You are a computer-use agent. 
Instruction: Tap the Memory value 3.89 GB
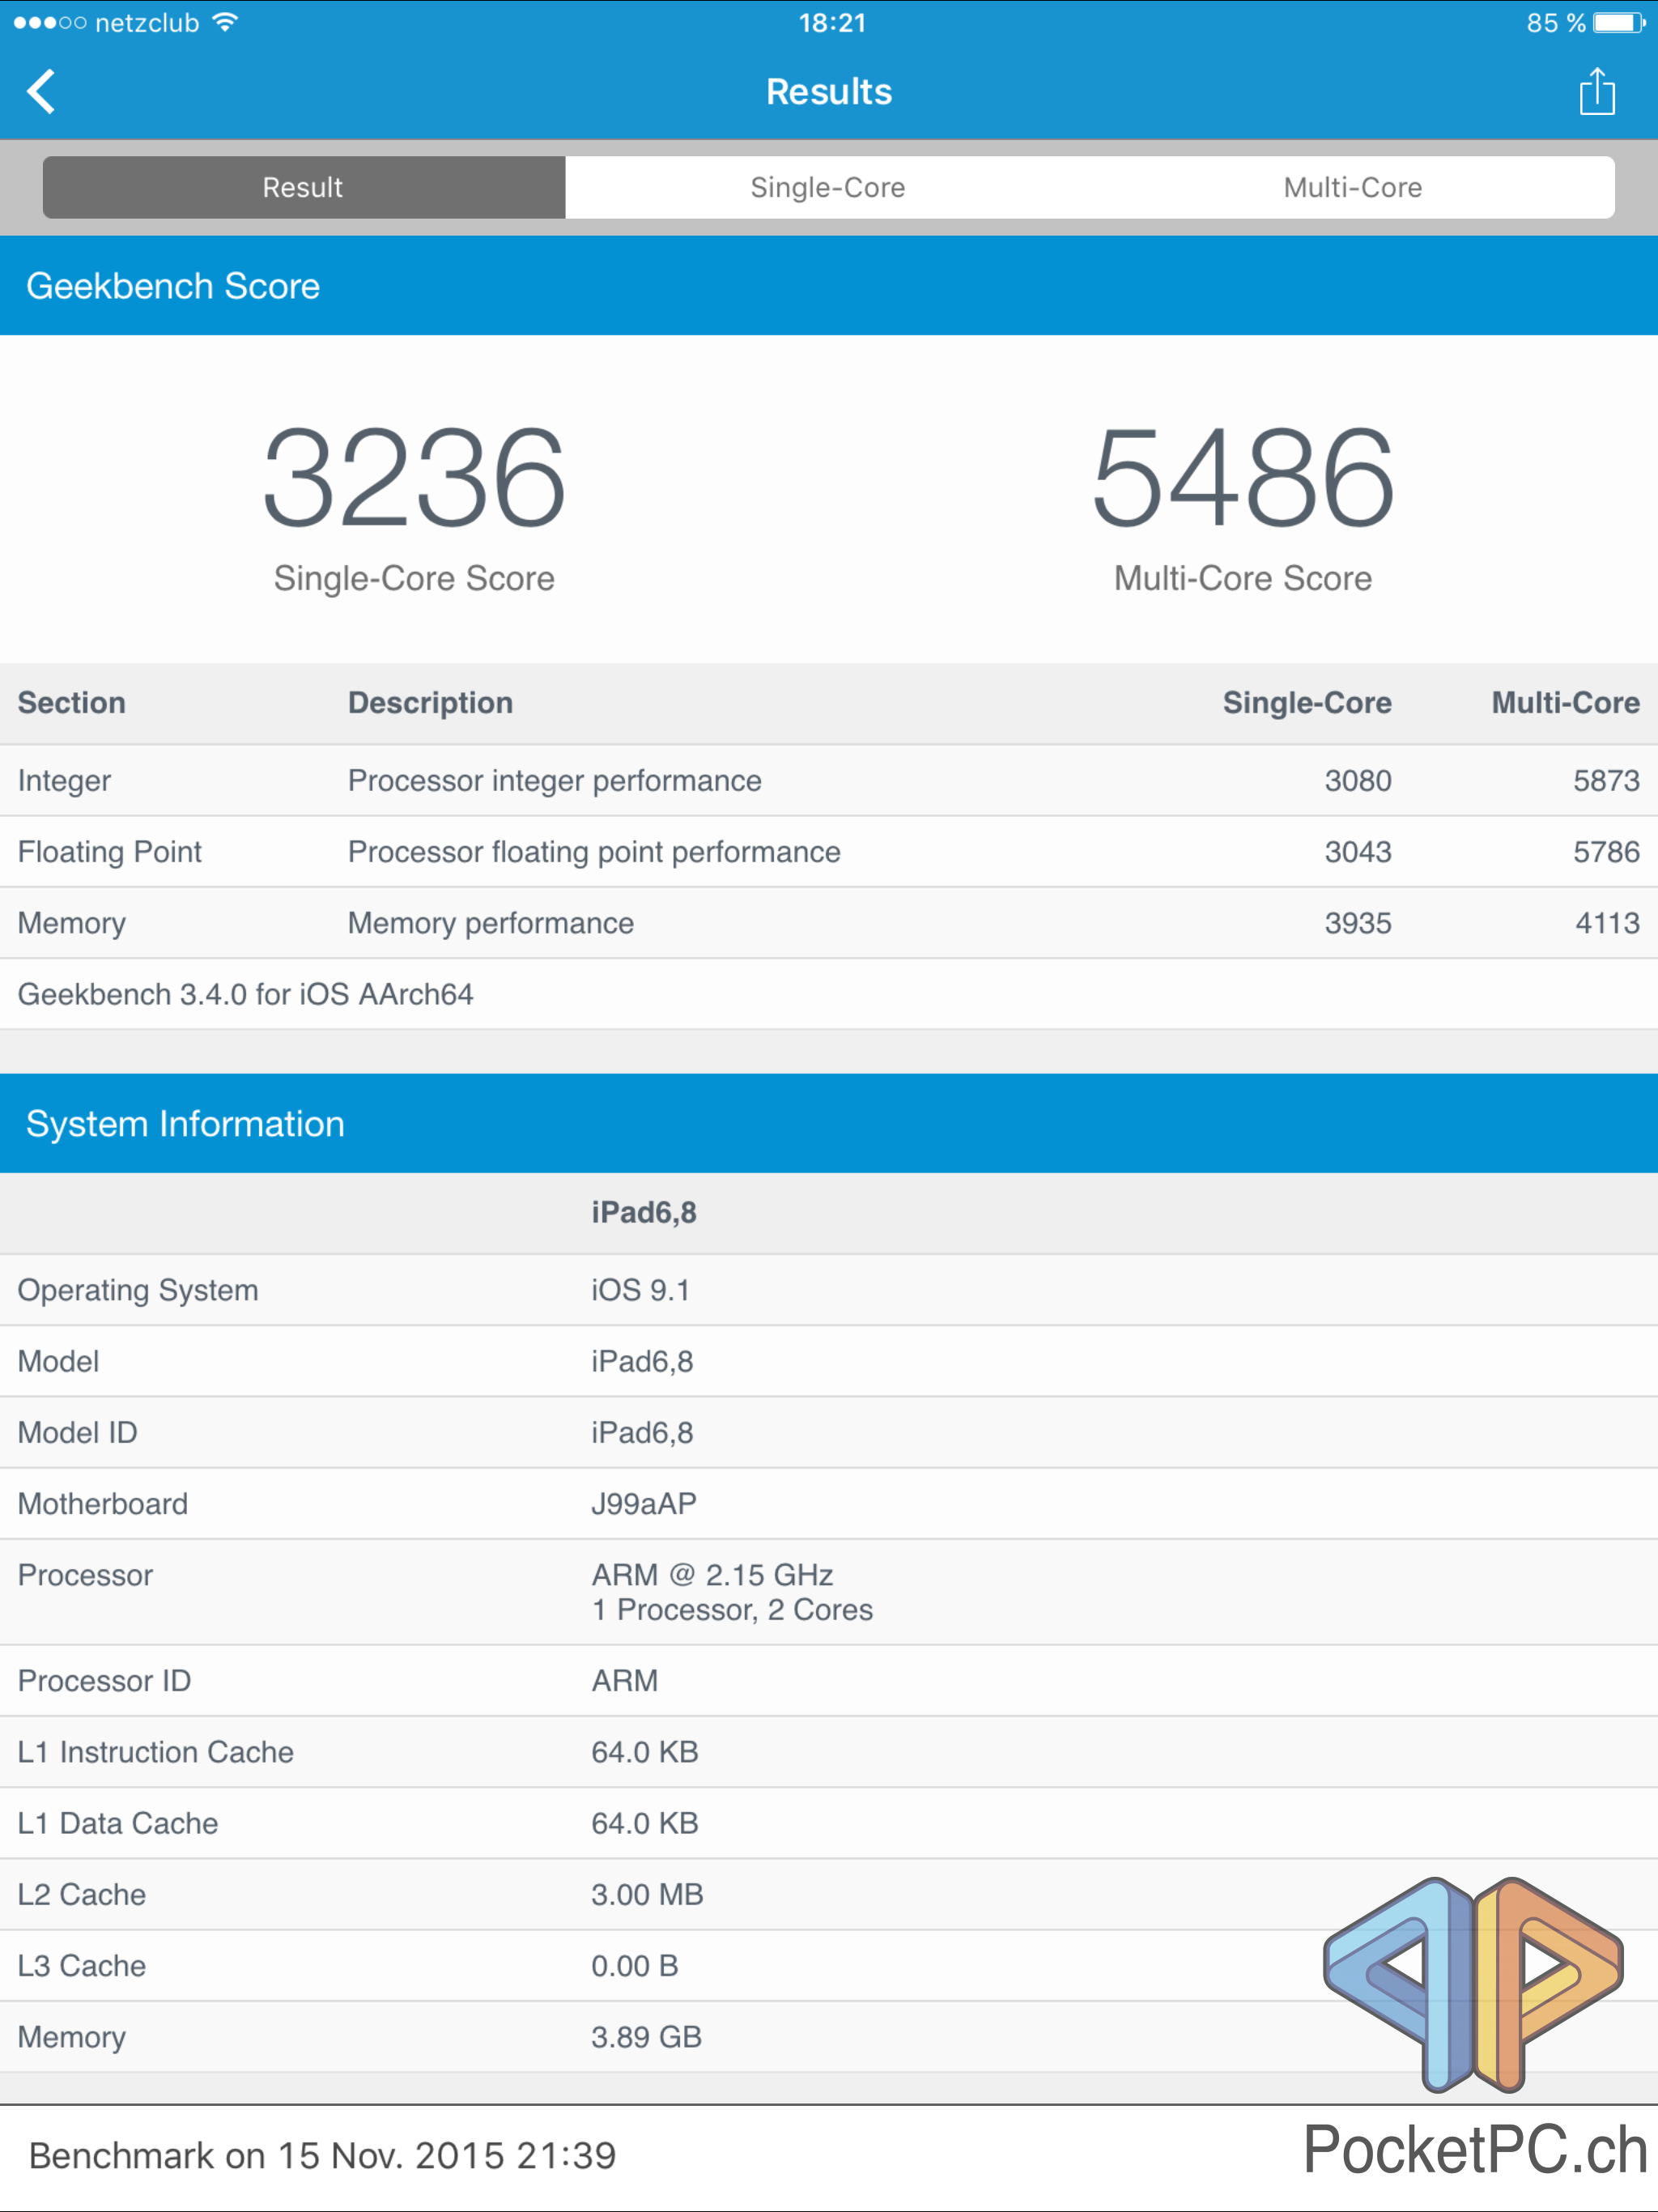[x=646, y=2036]
